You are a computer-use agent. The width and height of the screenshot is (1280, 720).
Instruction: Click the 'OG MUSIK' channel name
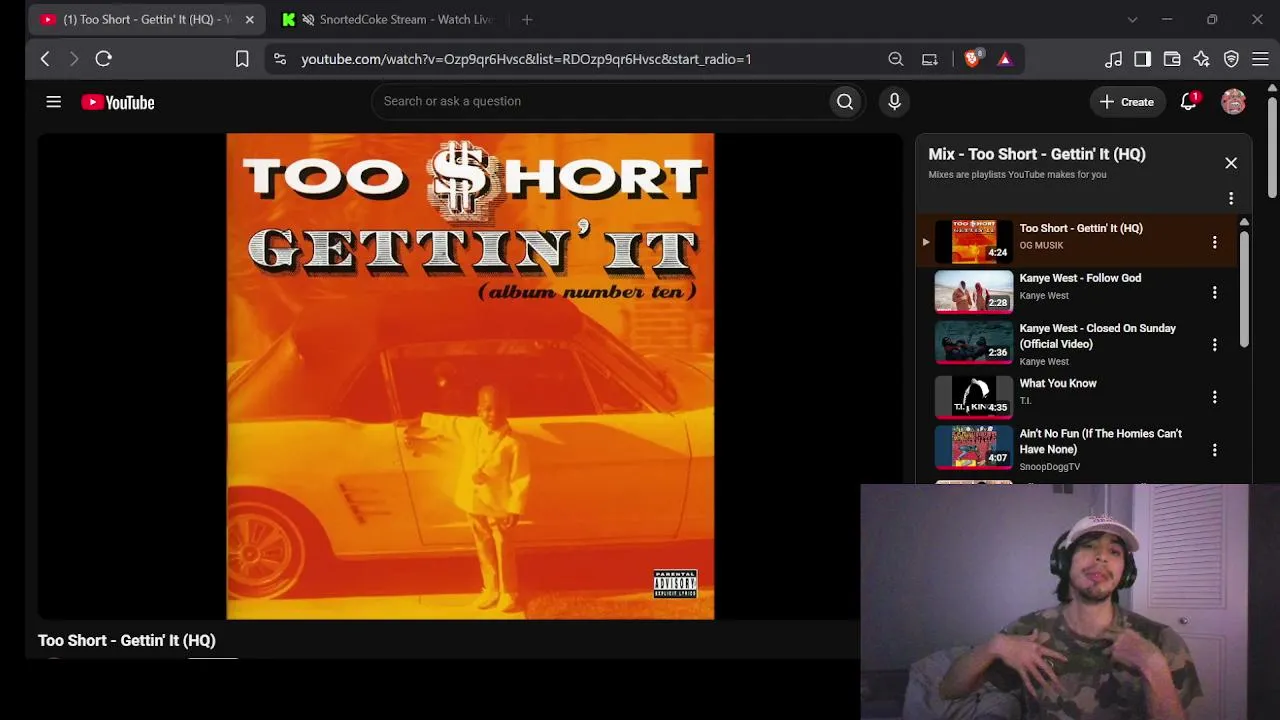pyautogui.click(x=1041, y=245)
